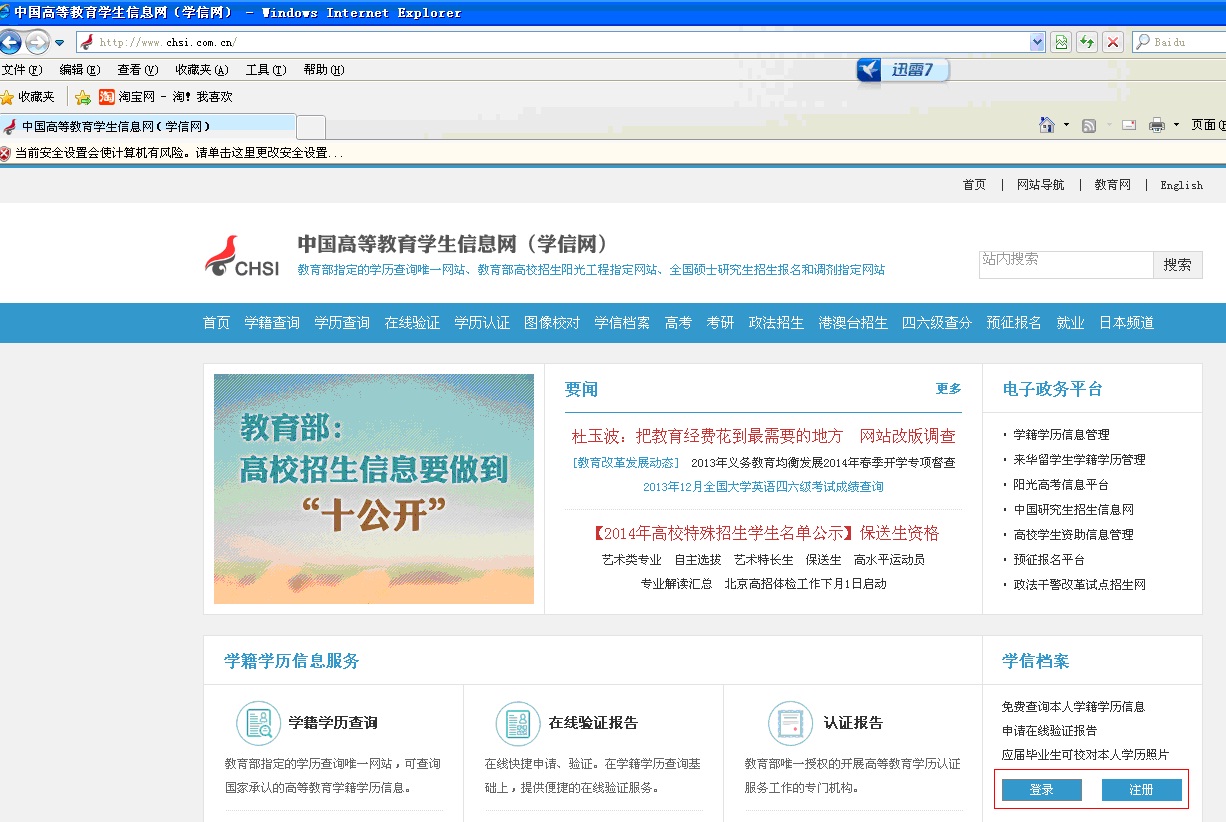Click the red X stop loading icon
The height and width of the screenshot is (822, 1226).
[1112, 42]
